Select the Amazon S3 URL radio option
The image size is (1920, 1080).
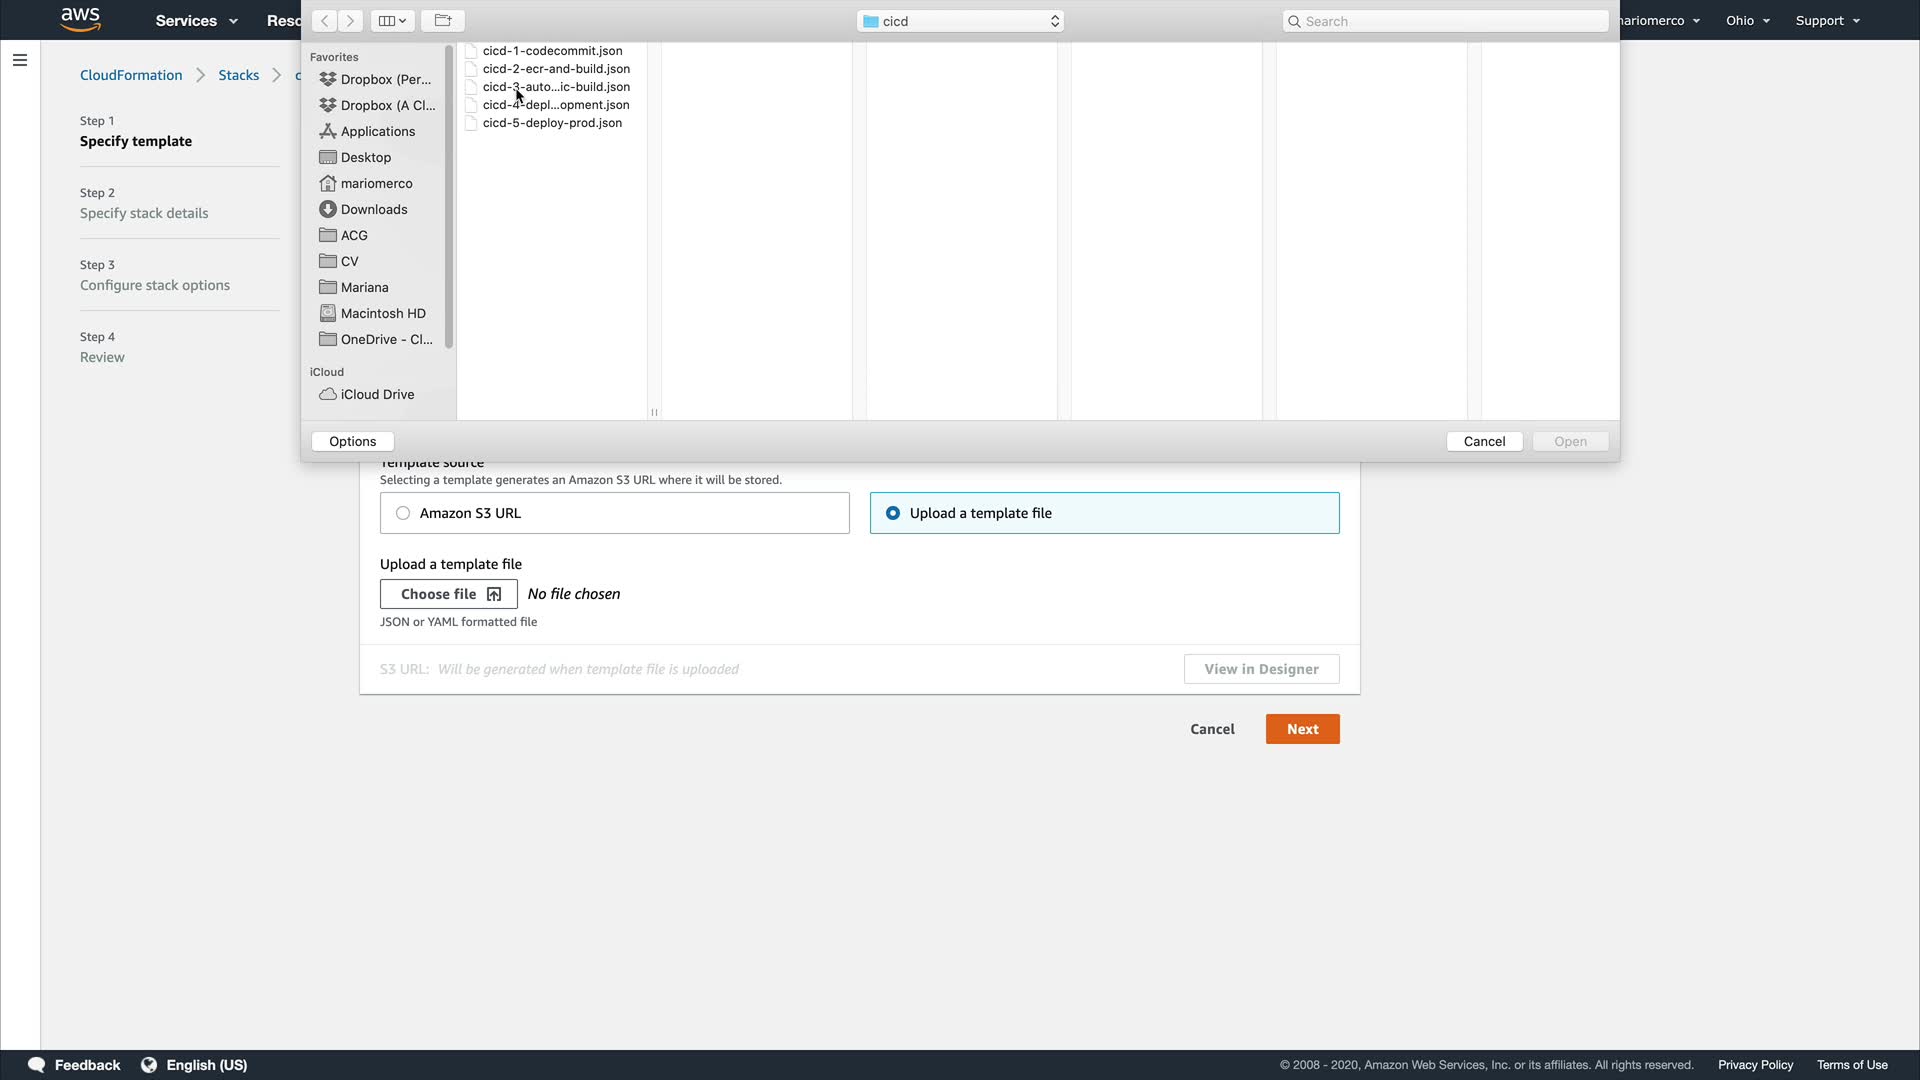[403, 513]
